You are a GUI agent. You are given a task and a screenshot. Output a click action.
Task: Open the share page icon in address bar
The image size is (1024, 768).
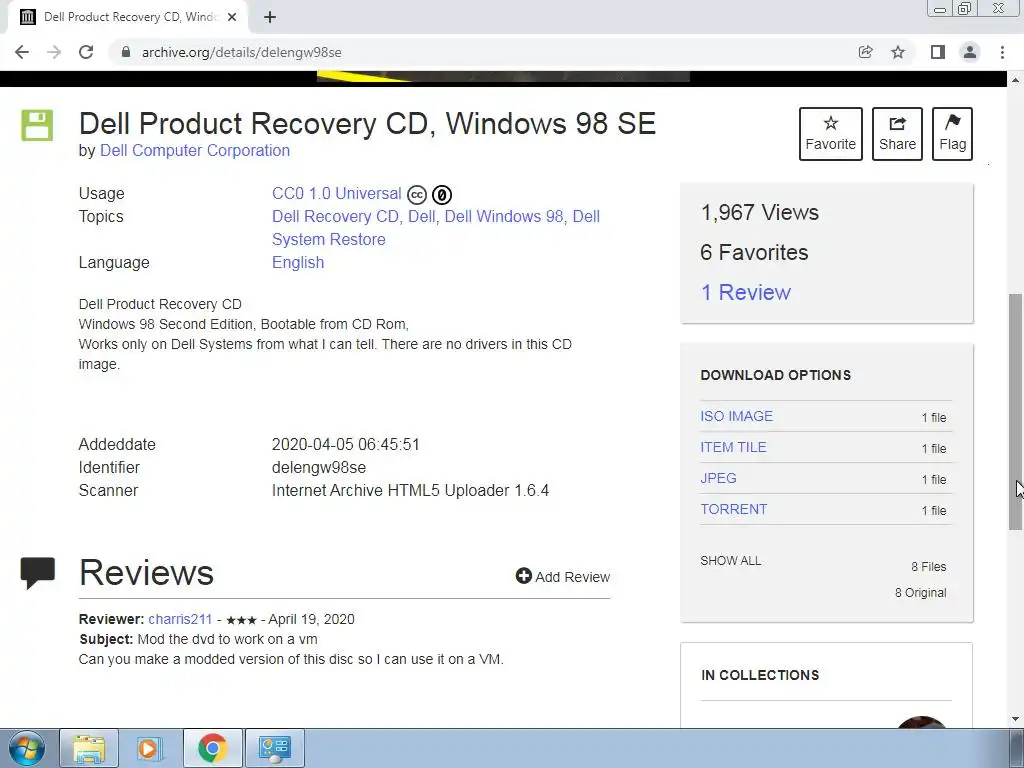coord(866,52)
